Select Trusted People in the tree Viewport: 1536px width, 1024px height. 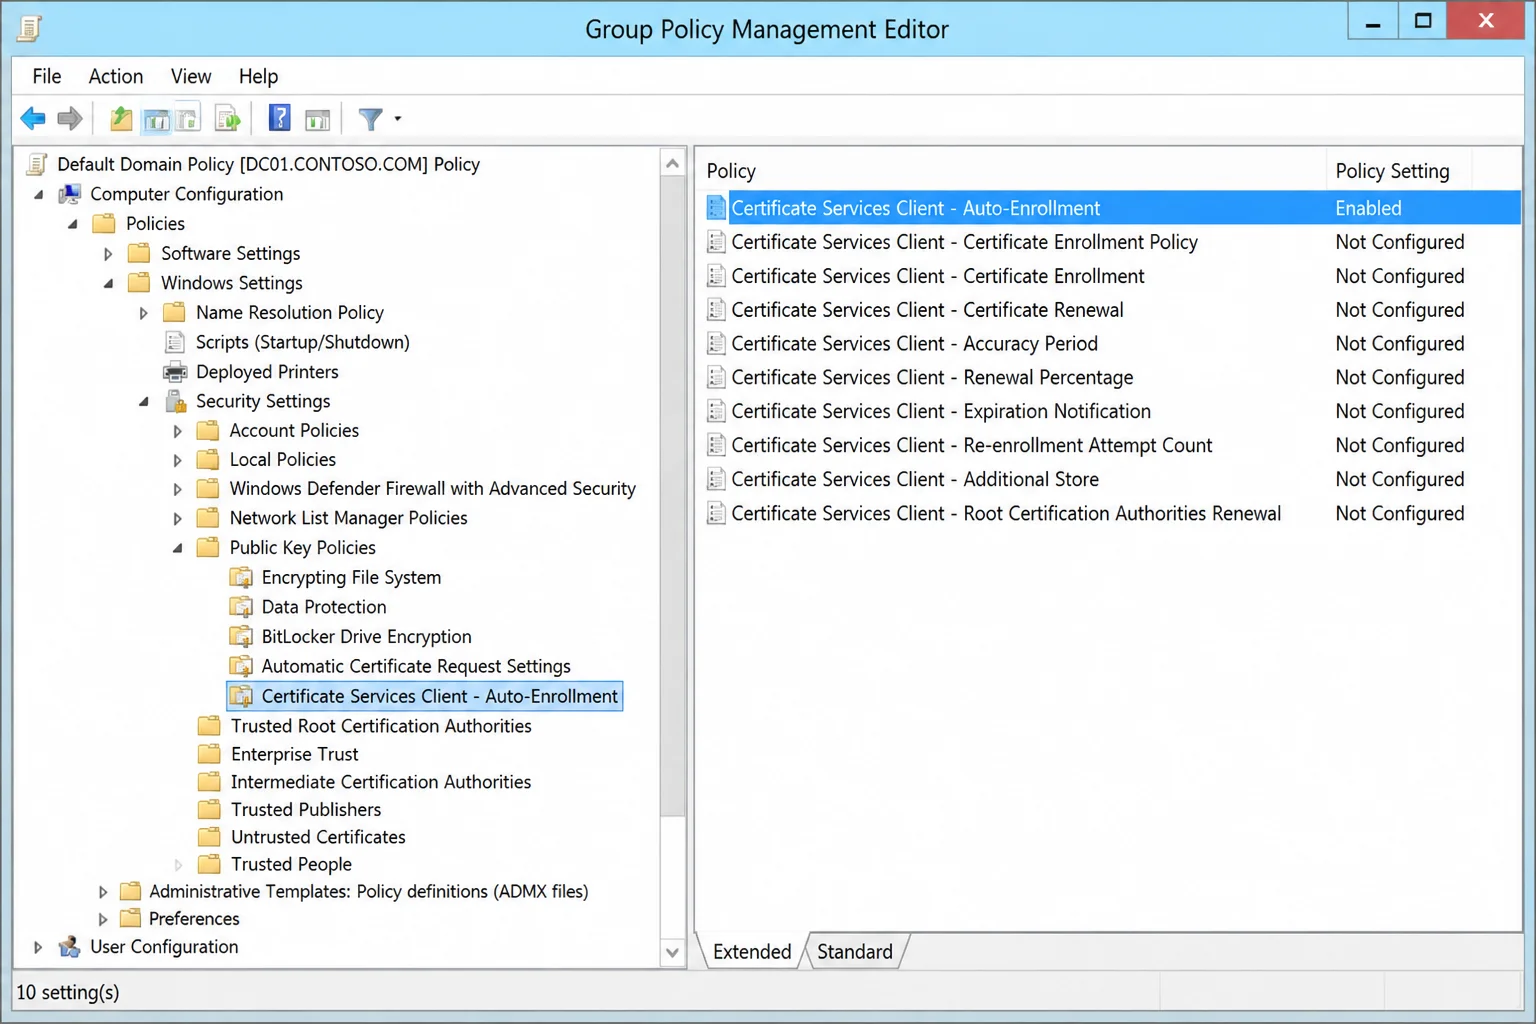pos(291,864)
